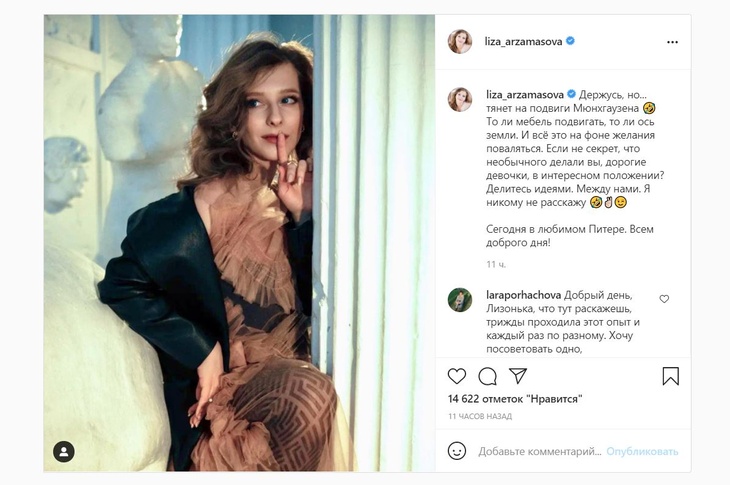Open the three-dot more options menu
730x485 pixels.
click(672, 42)
